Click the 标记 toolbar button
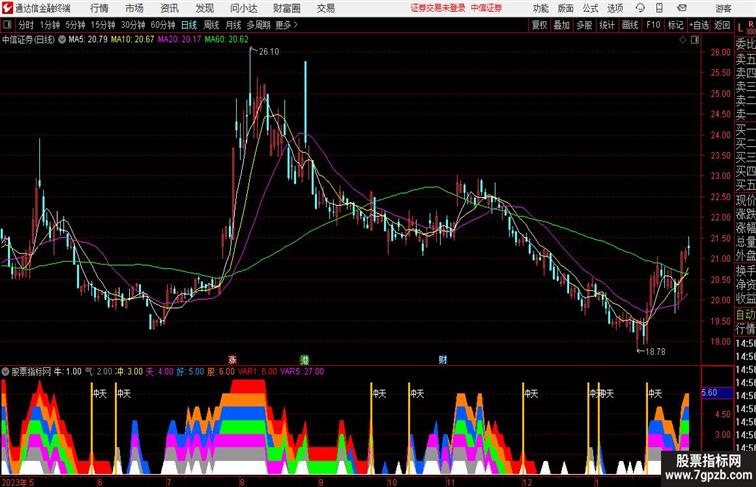Viewport: 756px width, 487px height. tap(675, 25)
